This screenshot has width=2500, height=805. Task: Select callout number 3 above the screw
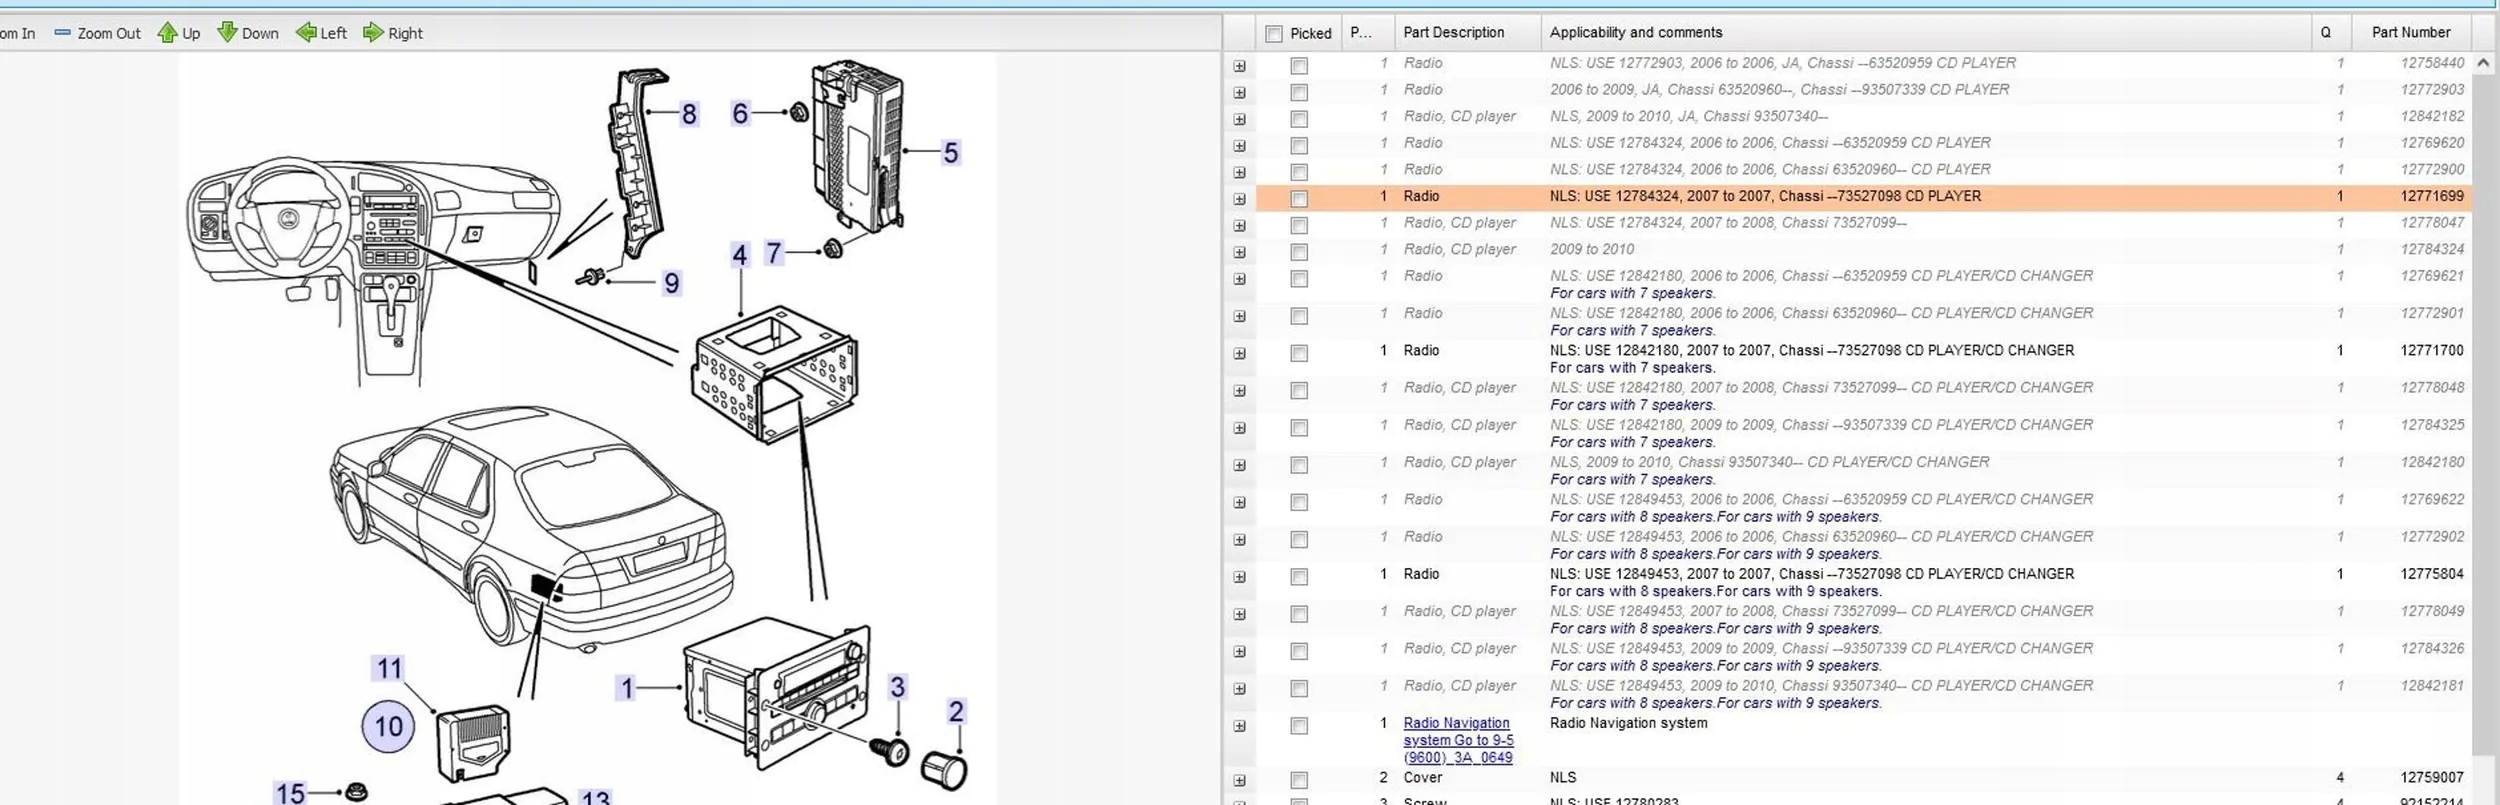coord(897,687)
